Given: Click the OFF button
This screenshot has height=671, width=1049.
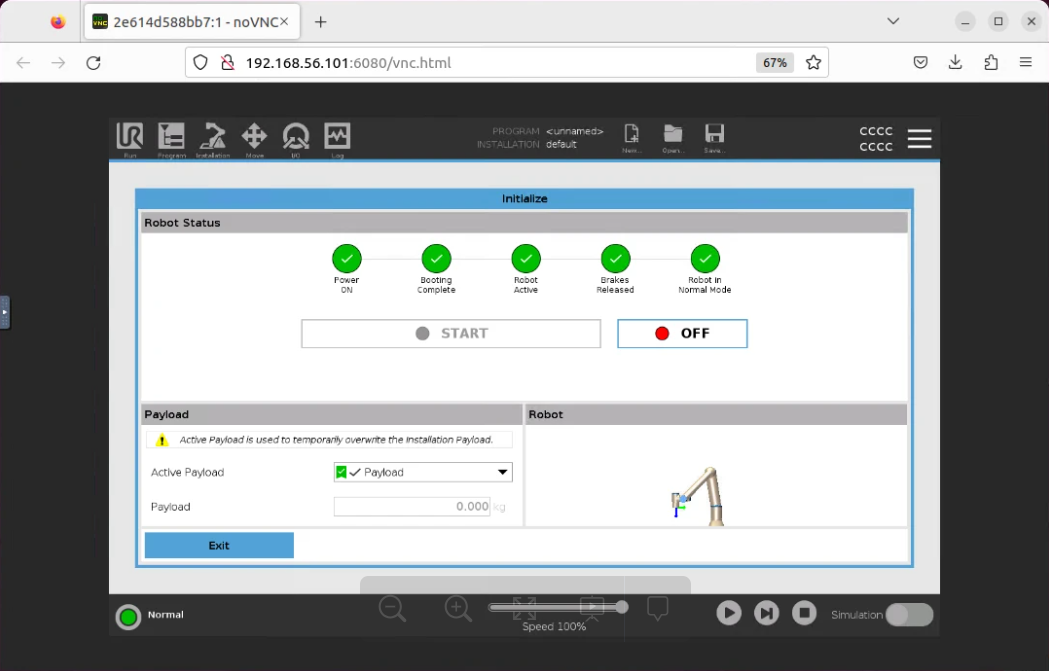Looking at the screenshot, I should 682,333.
